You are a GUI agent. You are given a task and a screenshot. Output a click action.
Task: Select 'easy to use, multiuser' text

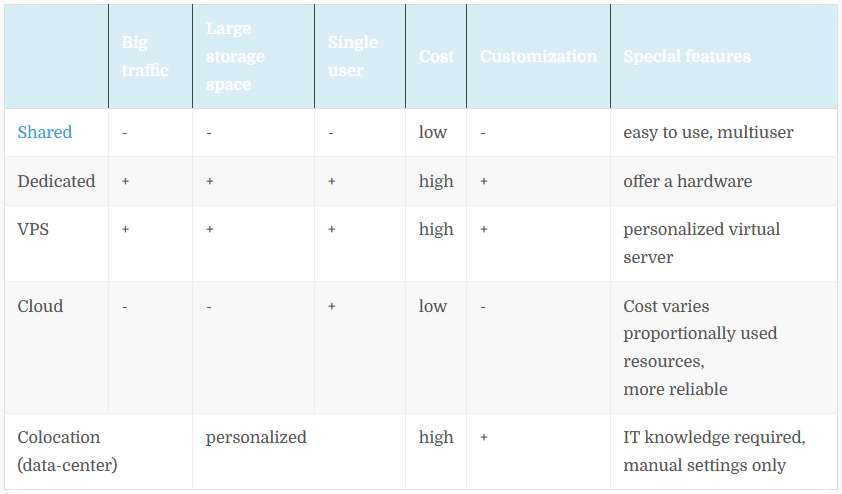708,132
